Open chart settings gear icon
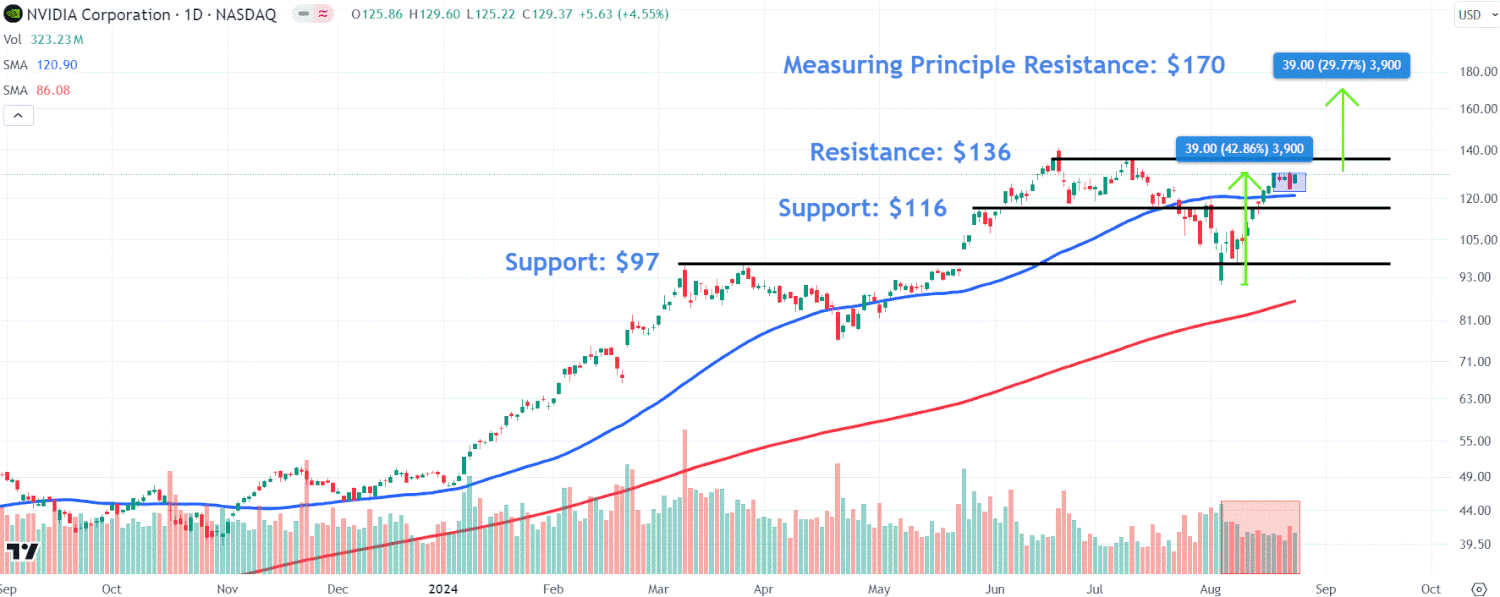 coord(1479,587)
